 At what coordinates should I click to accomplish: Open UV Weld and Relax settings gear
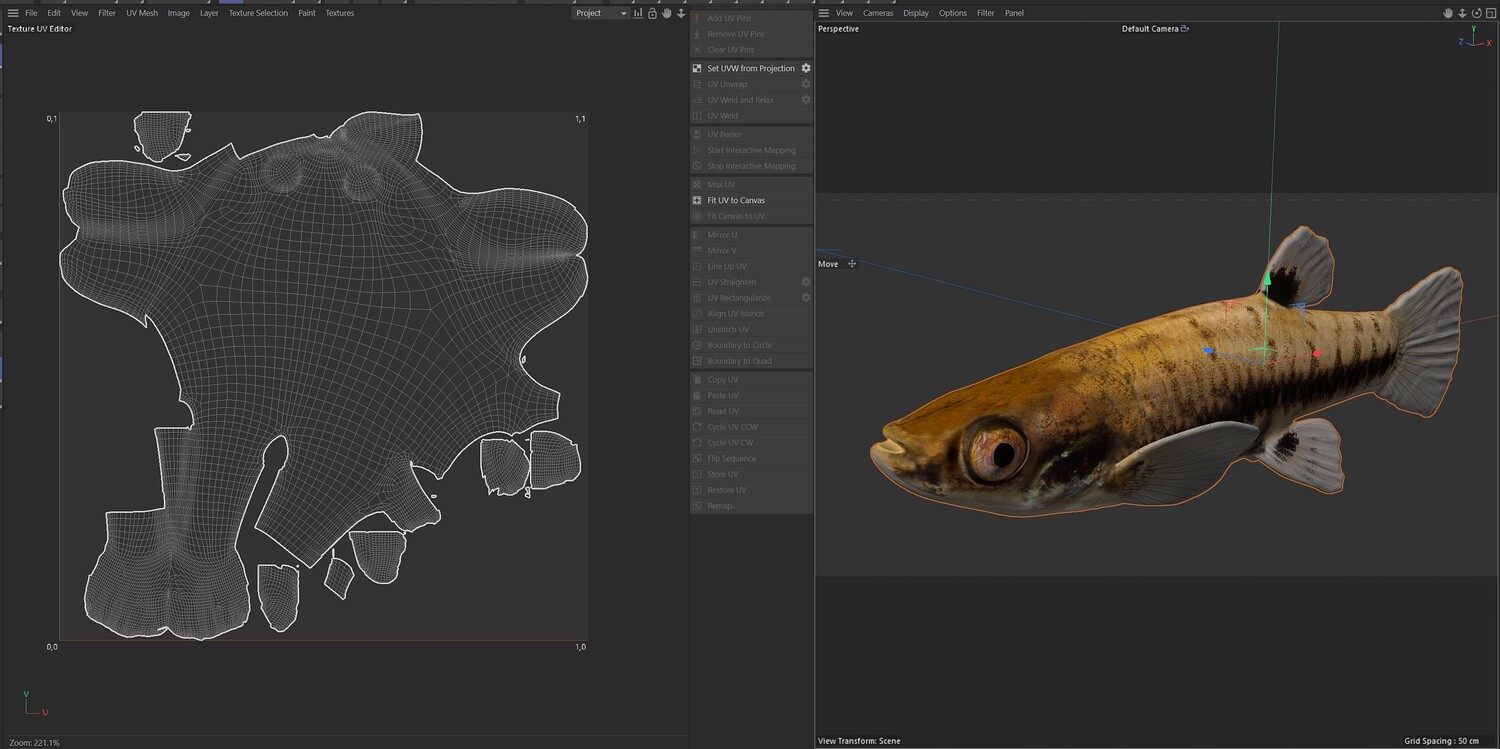(x=806, y=100)
